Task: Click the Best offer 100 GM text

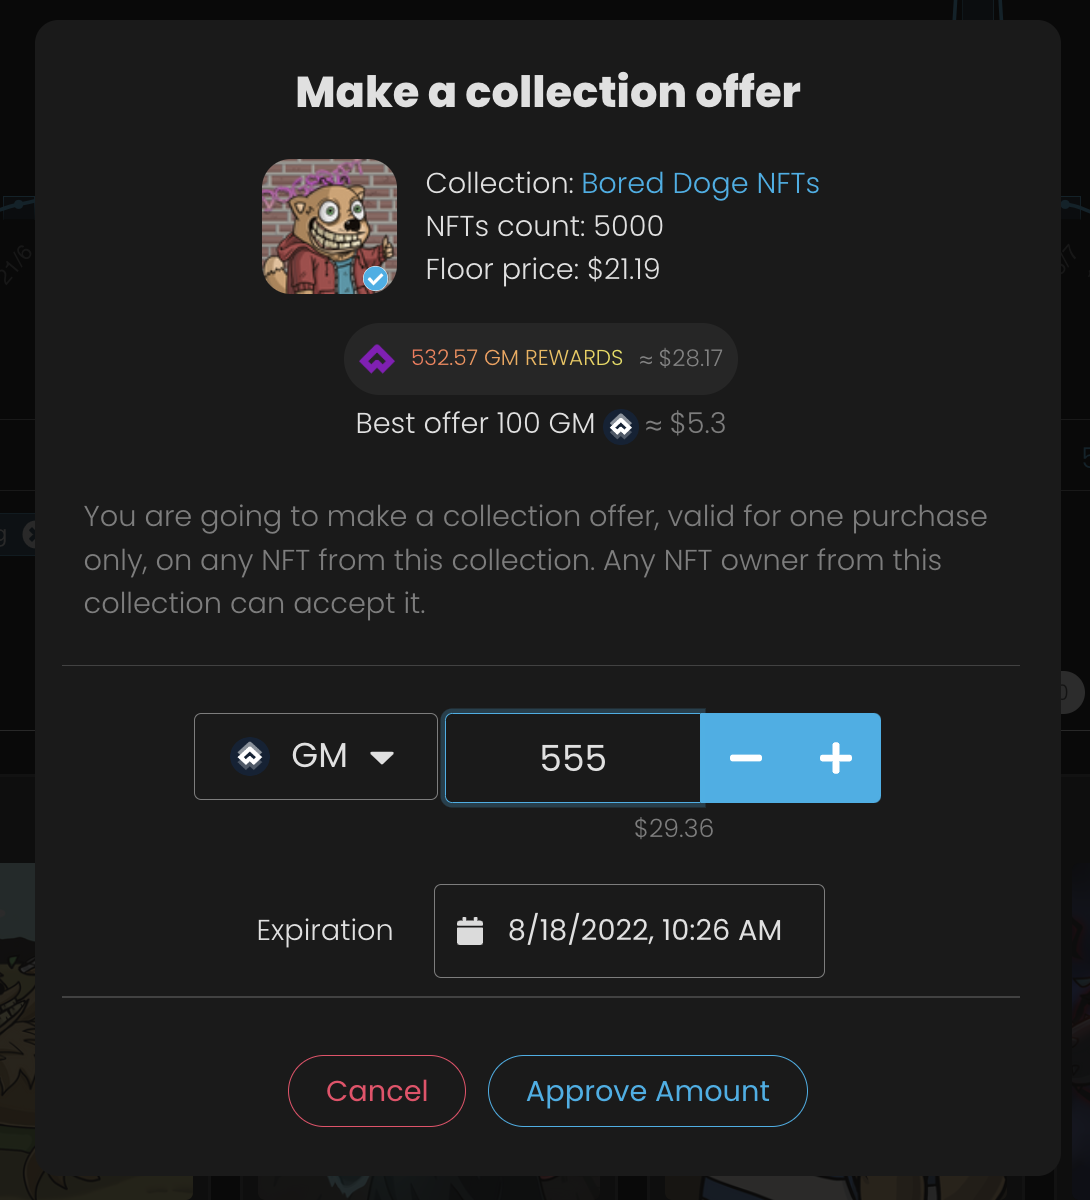Action: click(x=475, y=424)
